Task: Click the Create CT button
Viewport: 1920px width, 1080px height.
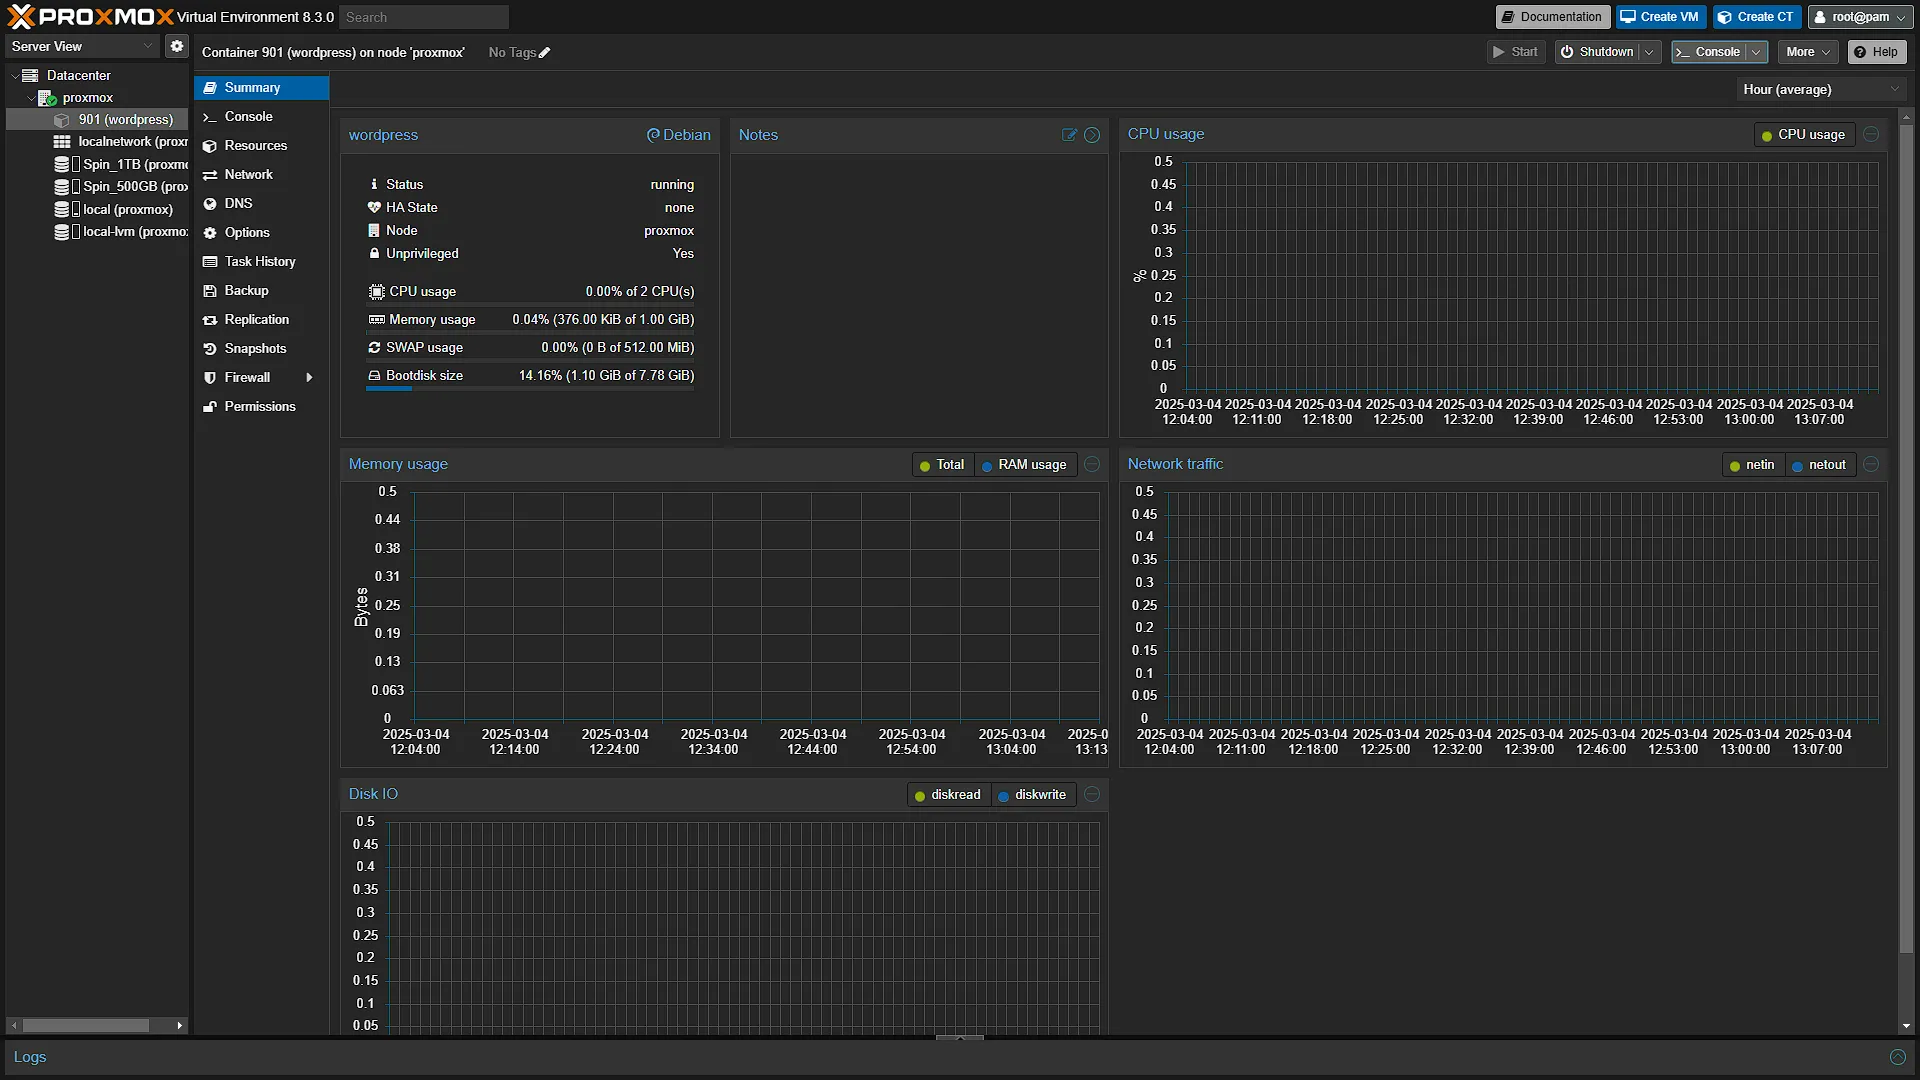Action: pos(1756,17)
